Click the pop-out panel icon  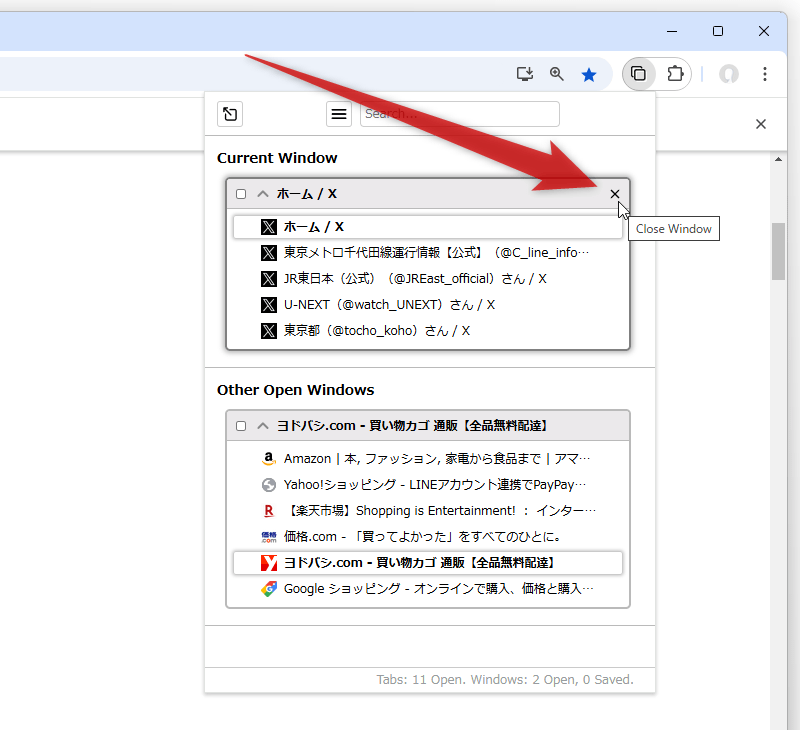[x=230, y=114]
